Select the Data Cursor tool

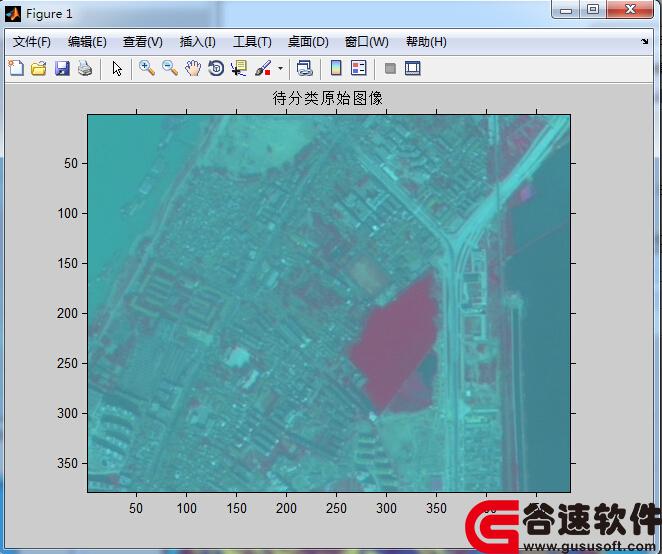pos(239,68)
